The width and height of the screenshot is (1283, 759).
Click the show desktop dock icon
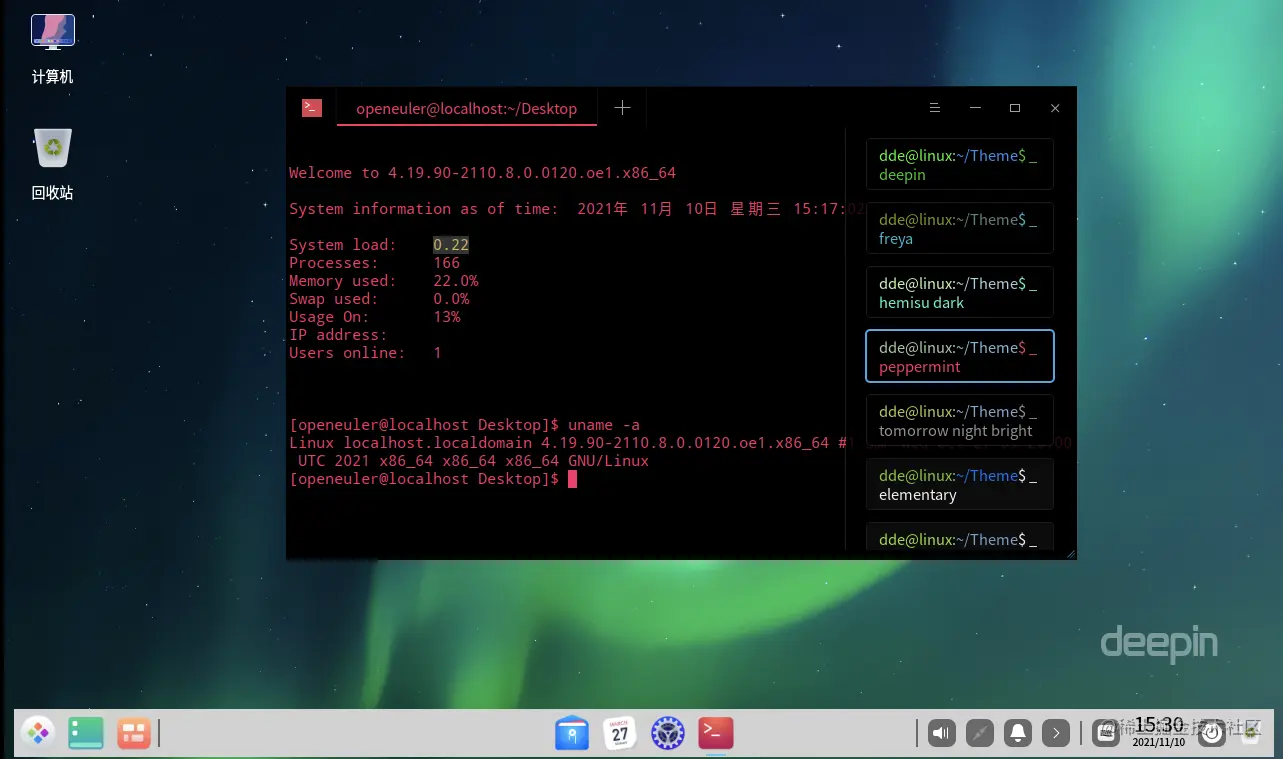click(86, 733)
